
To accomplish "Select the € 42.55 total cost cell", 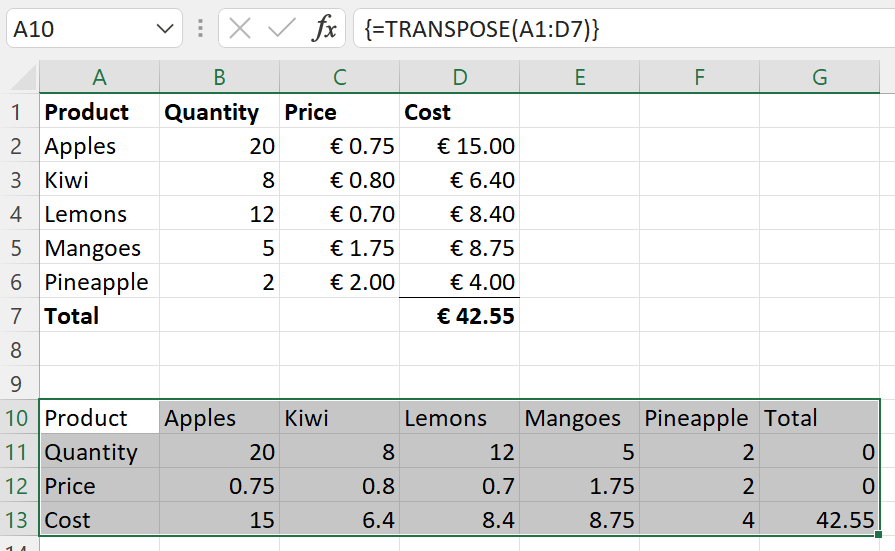I will click(459, 316).
